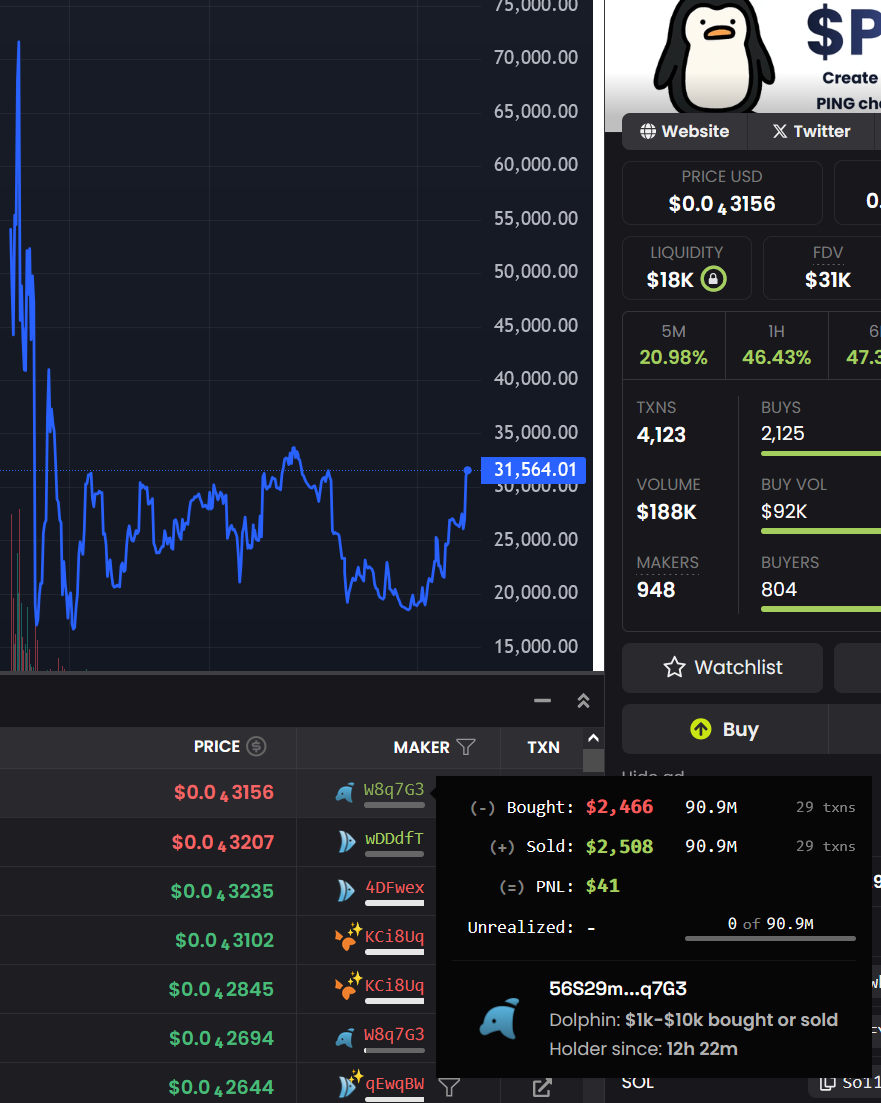This screenshot has width=881, height=1103.
Task: Click the Bought $2,466 value
Action: click(619, 807)
